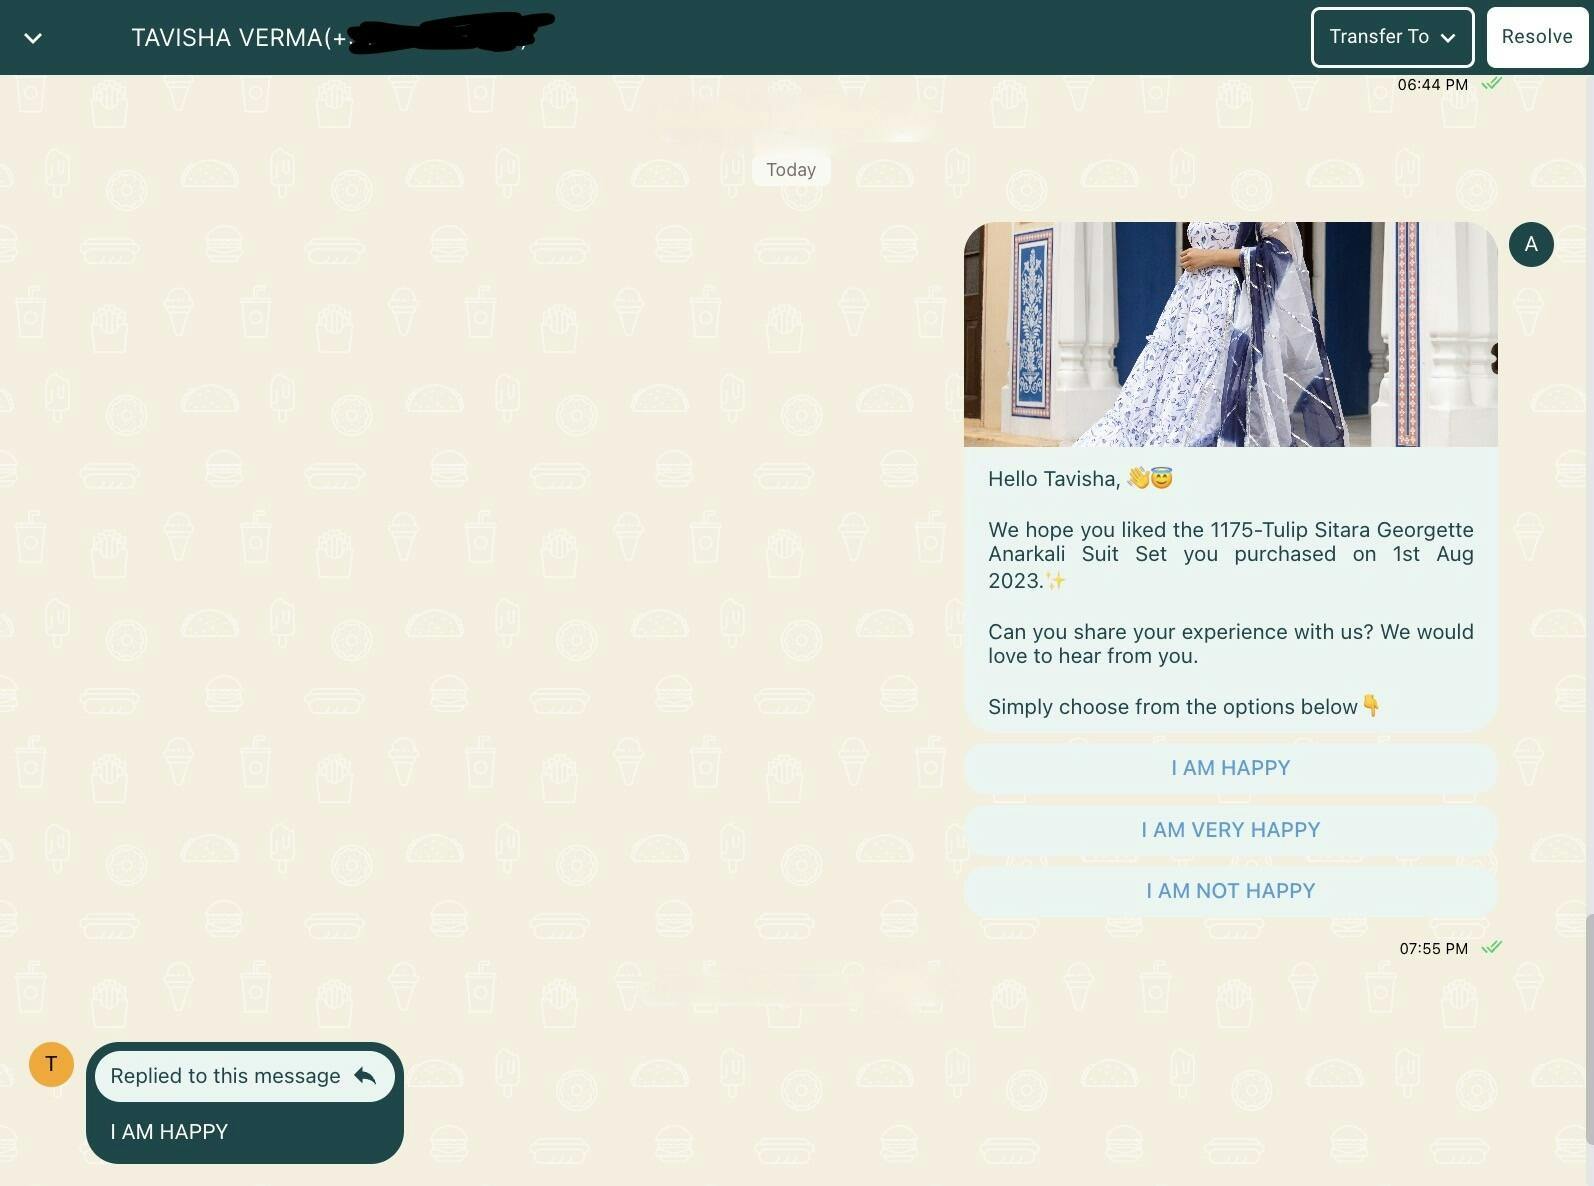Click the 07:55 PM message timestamp
Screen dimensions: 1594x1186
[1433, 948]
